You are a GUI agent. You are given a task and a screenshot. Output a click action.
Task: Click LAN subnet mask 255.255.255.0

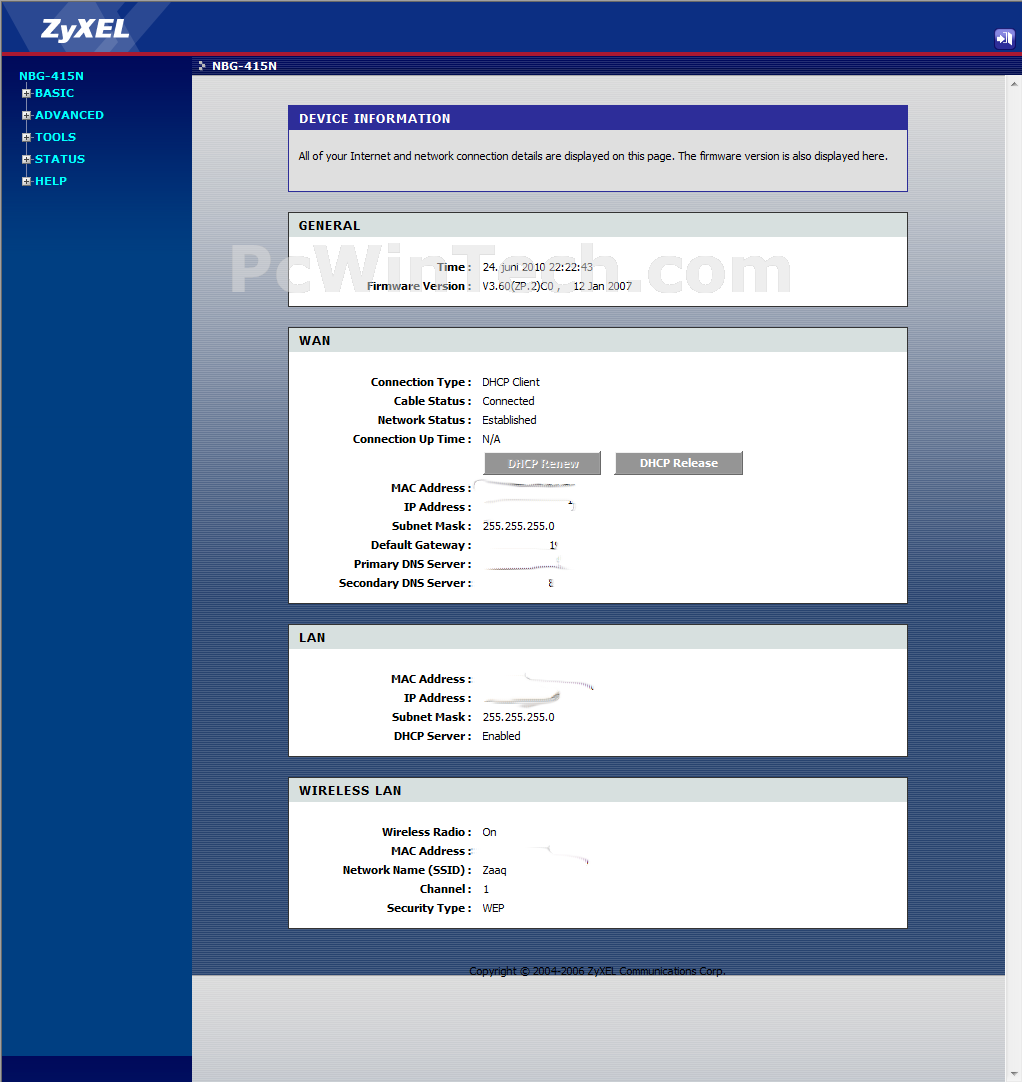tap(518, 717)
